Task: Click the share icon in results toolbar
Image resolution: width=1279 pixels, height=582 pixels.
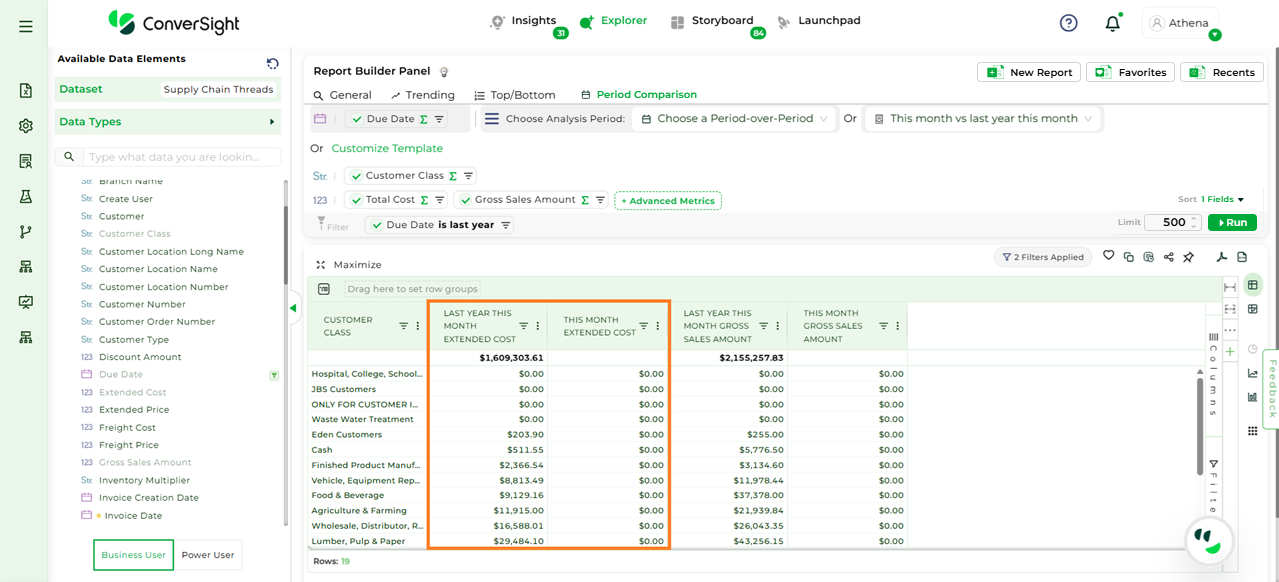Action: [1168, 257]
